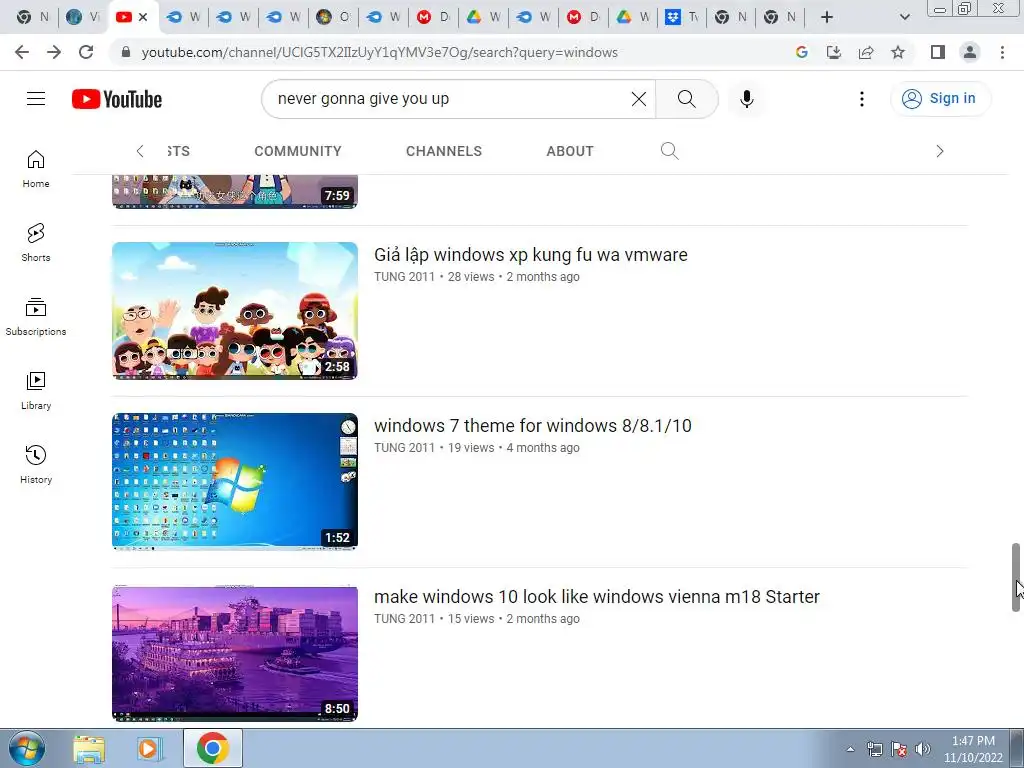The image size is (1024, 768).
Task: Show hidden system tray icons
Action: 850,749
